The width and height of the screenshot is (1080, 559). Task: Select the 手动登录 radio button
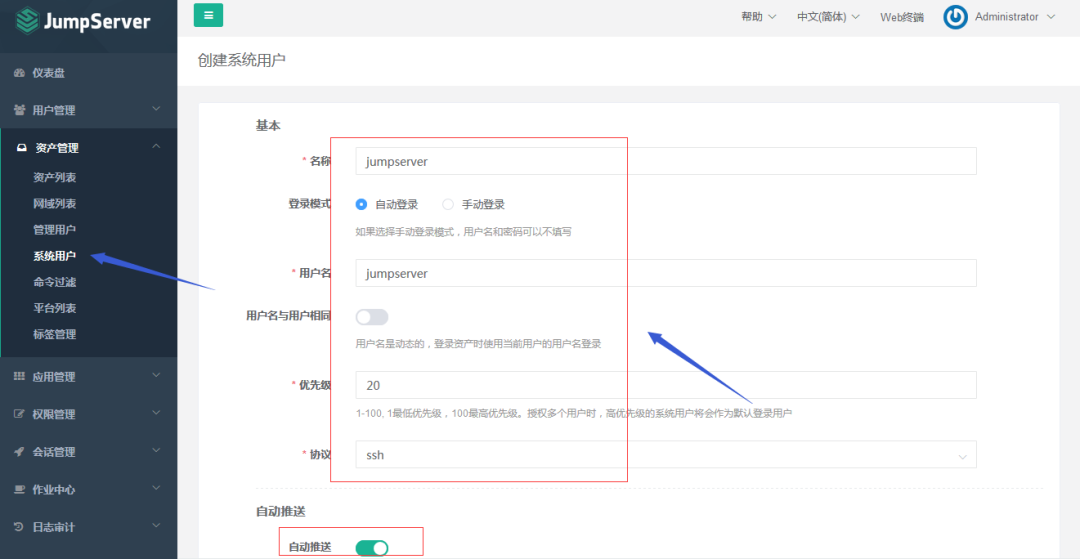[x=448, y=204]
